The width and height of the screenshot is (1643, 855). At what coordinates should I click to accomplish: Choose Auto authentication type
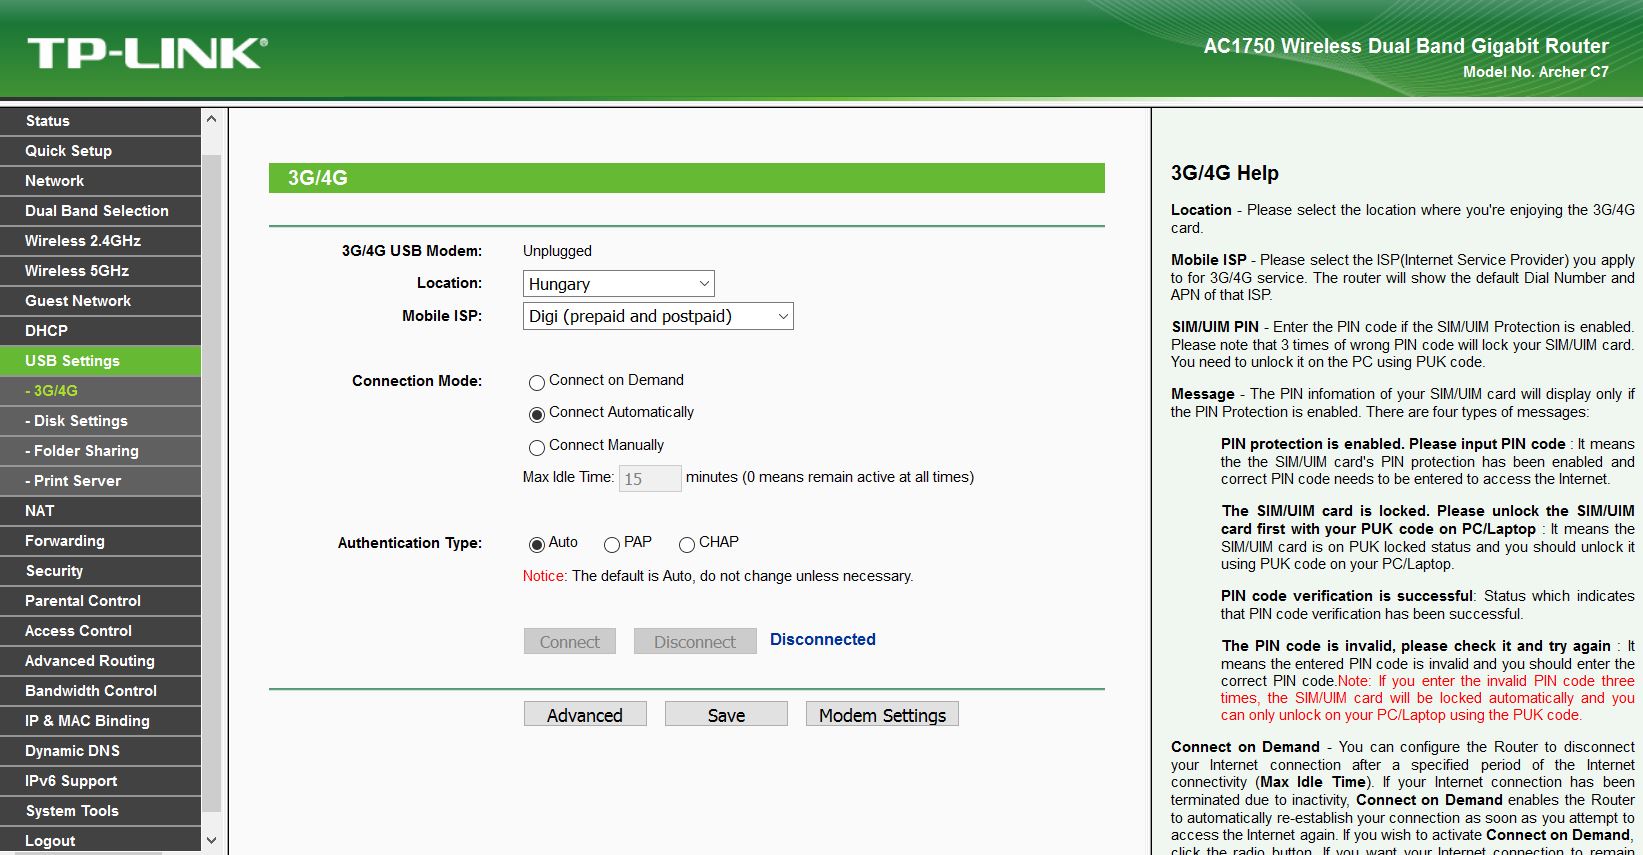537,544
